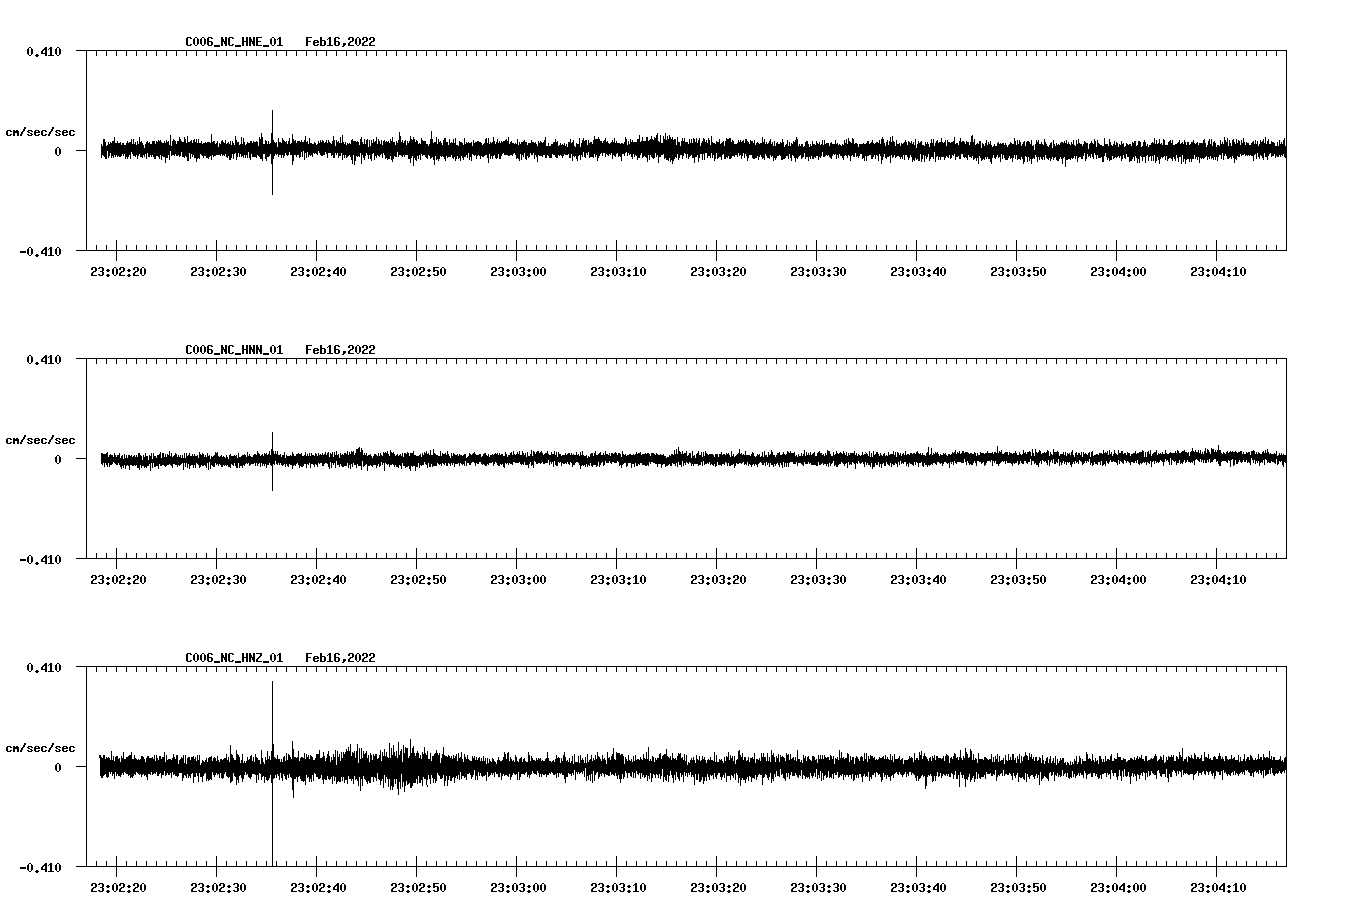Image resolution: width=1358 pixels, height=924 pixels.
Task: Click the 0 baseline label on HNE axis
Action: (x=58, y=151)
